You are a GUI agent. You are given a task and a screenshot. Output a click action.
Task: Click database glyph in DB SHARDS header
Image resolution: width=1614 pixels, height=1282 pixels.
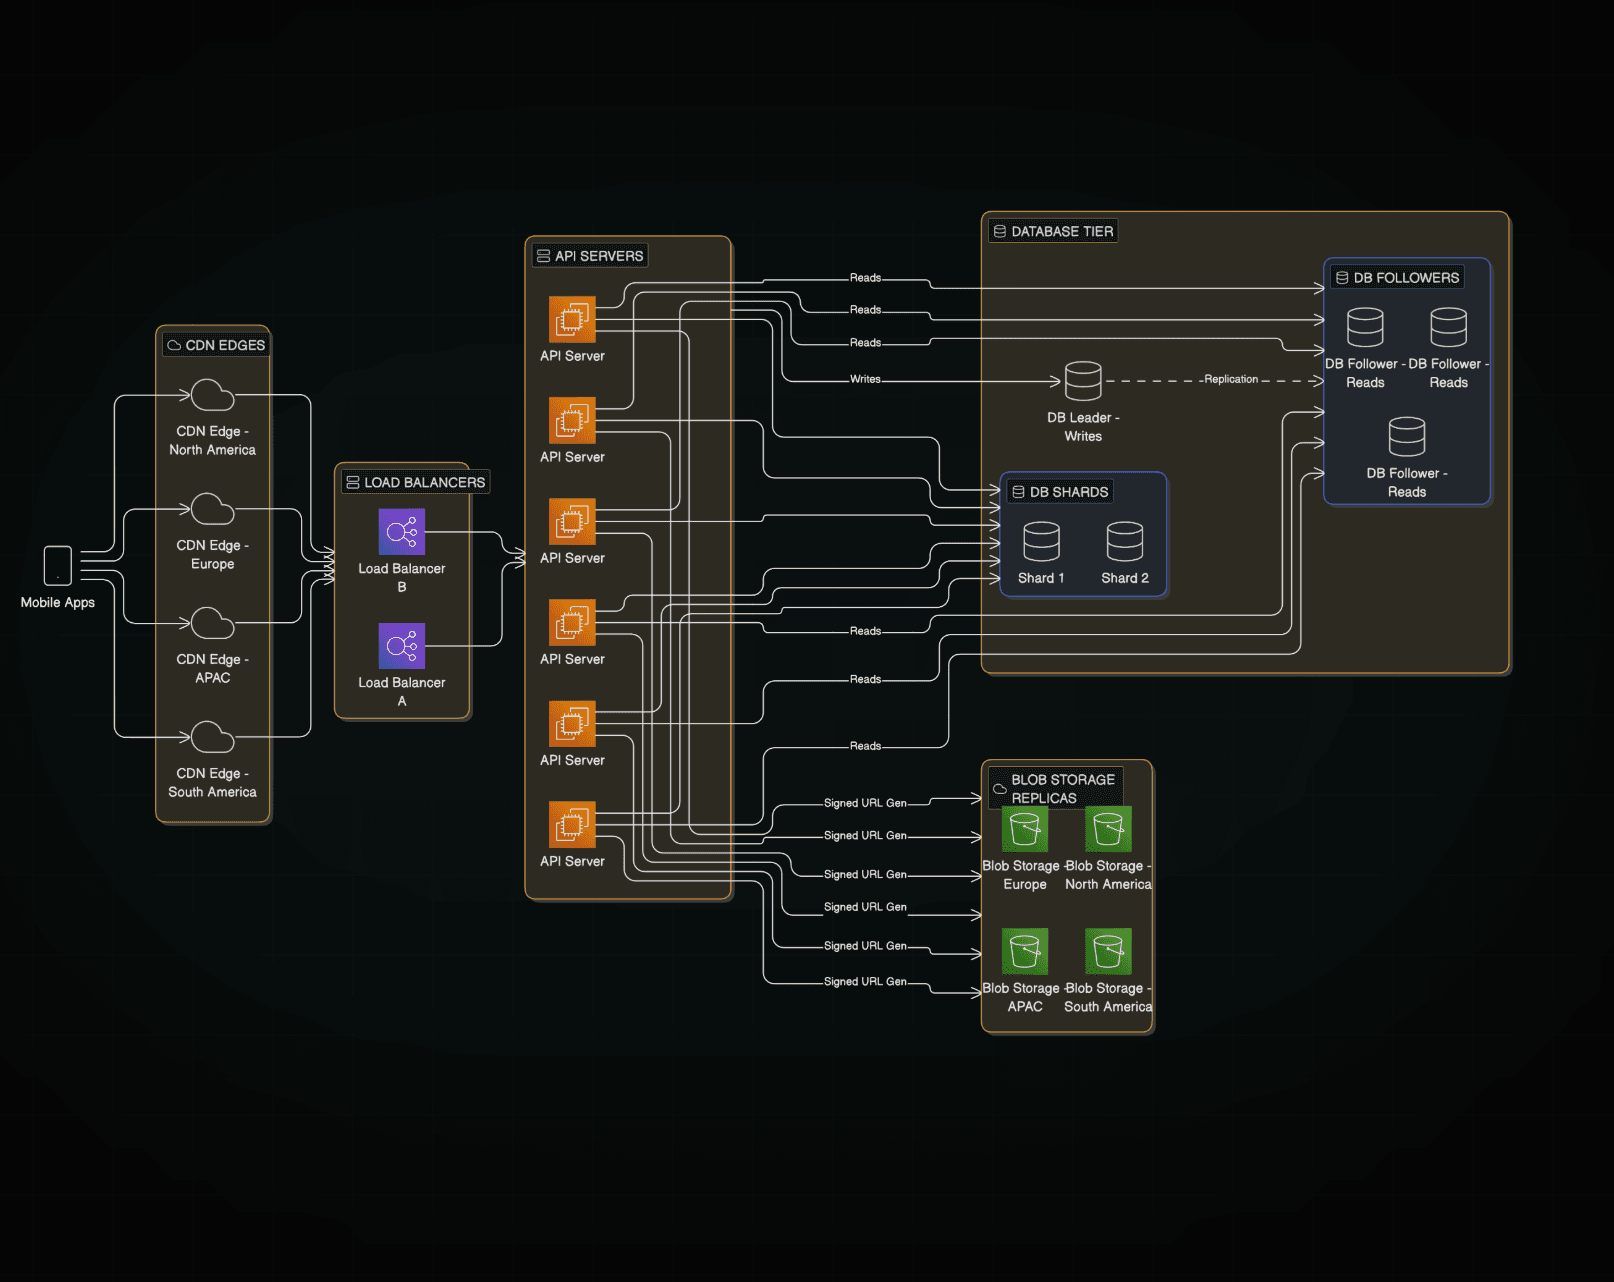[x=1018, y=492]
